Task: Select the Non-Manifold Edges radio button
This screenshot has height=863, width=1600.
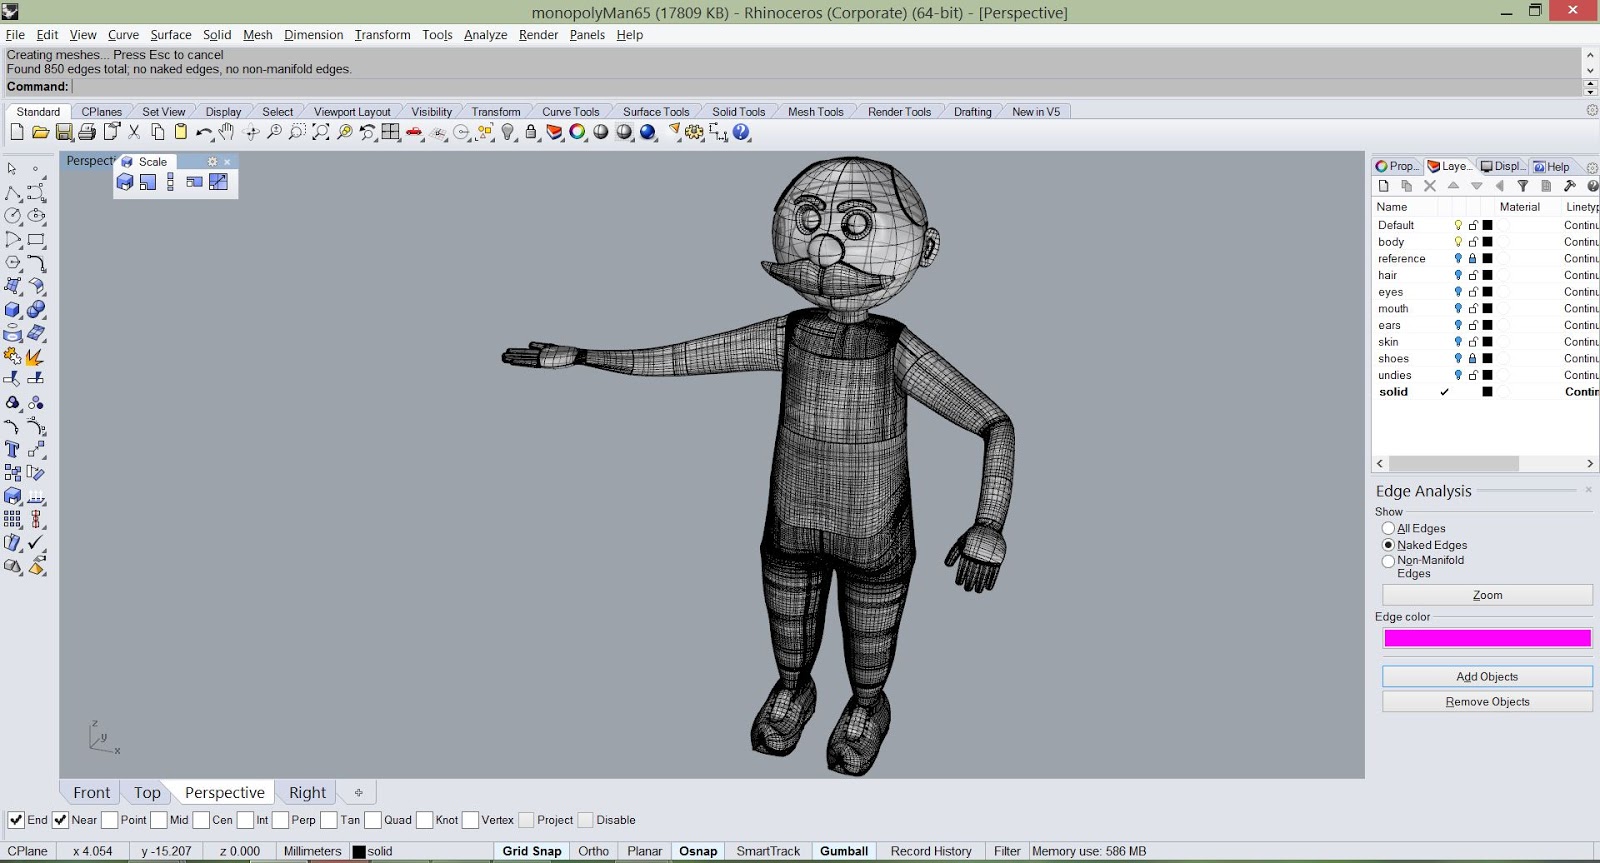Action: (1388, 561)
